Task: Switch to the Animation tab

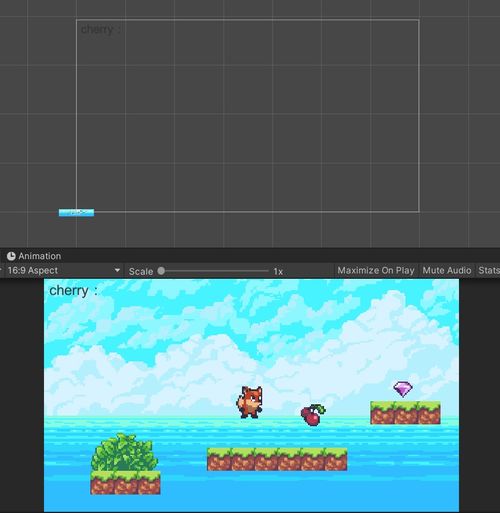Action: (x=34, y=256)
